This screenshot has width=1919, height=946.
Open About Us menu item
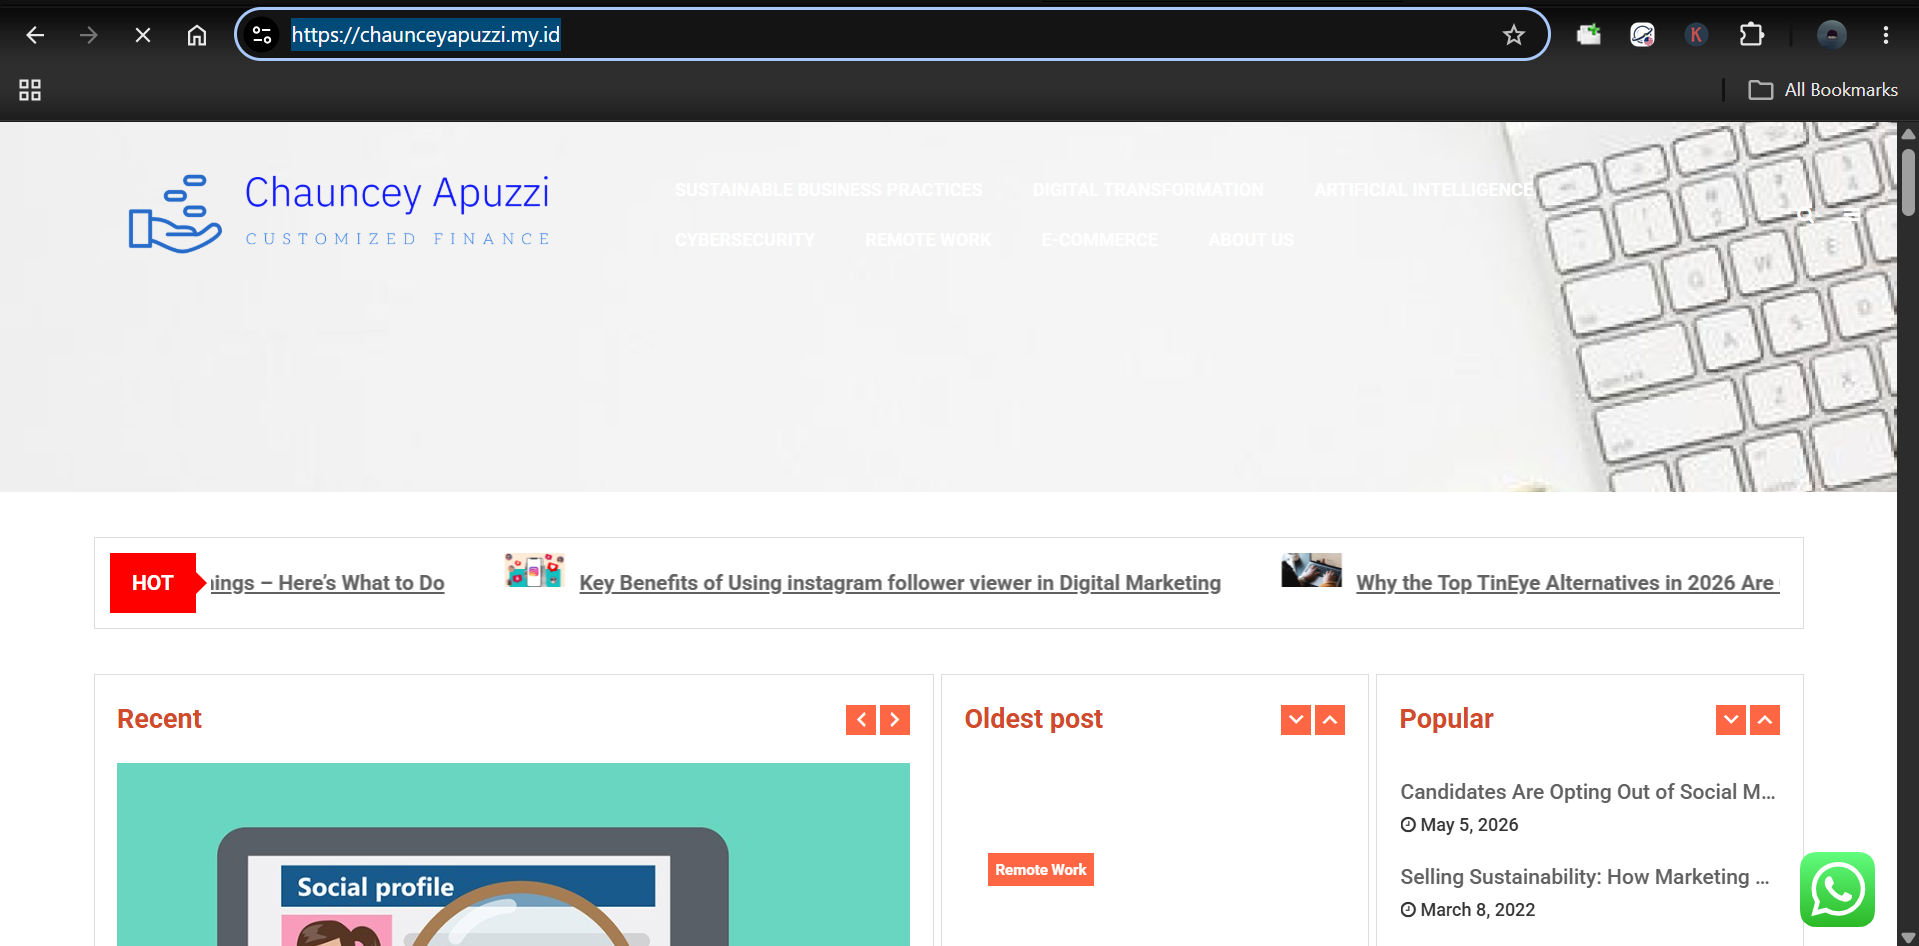point(1251,240)
